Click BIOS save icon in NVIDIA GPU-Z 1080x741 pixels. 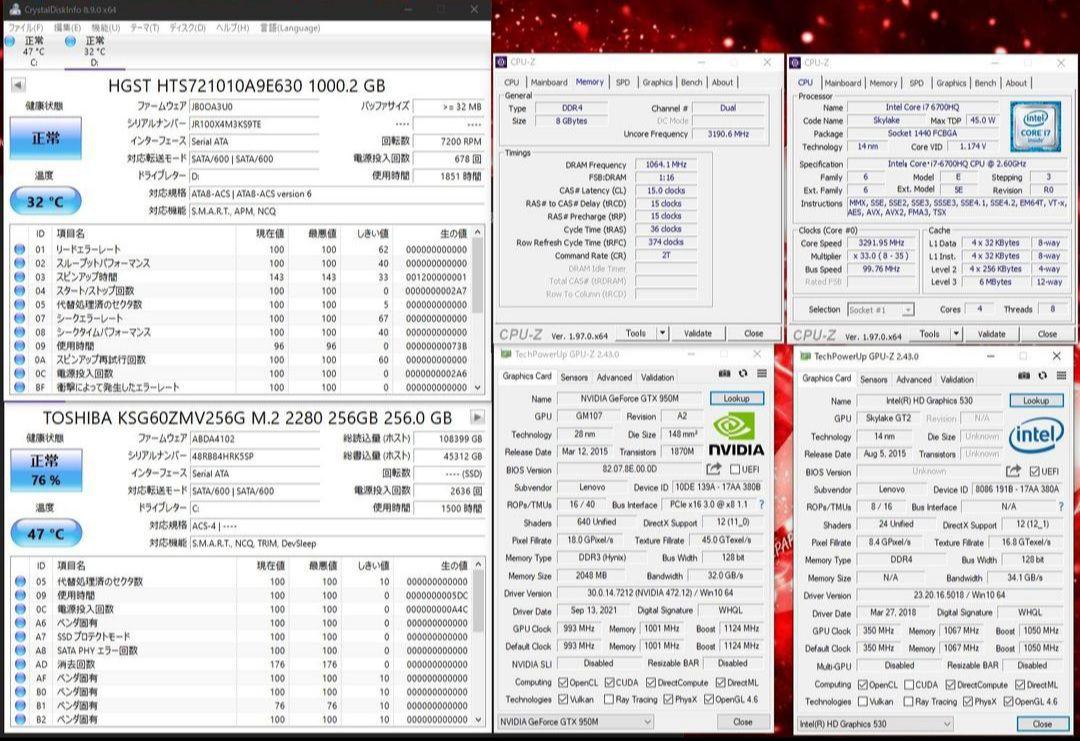coord(714,469)
